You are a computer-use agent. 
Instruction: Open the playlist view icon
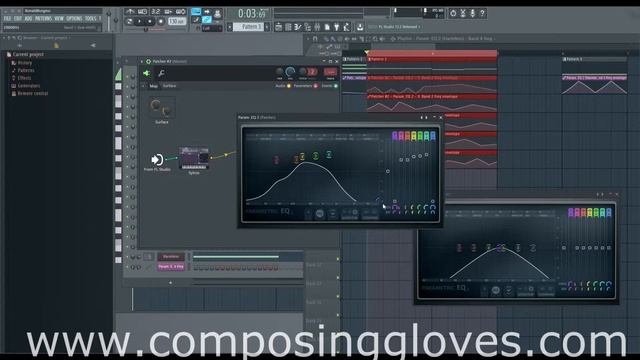click(x=278, y=27)
